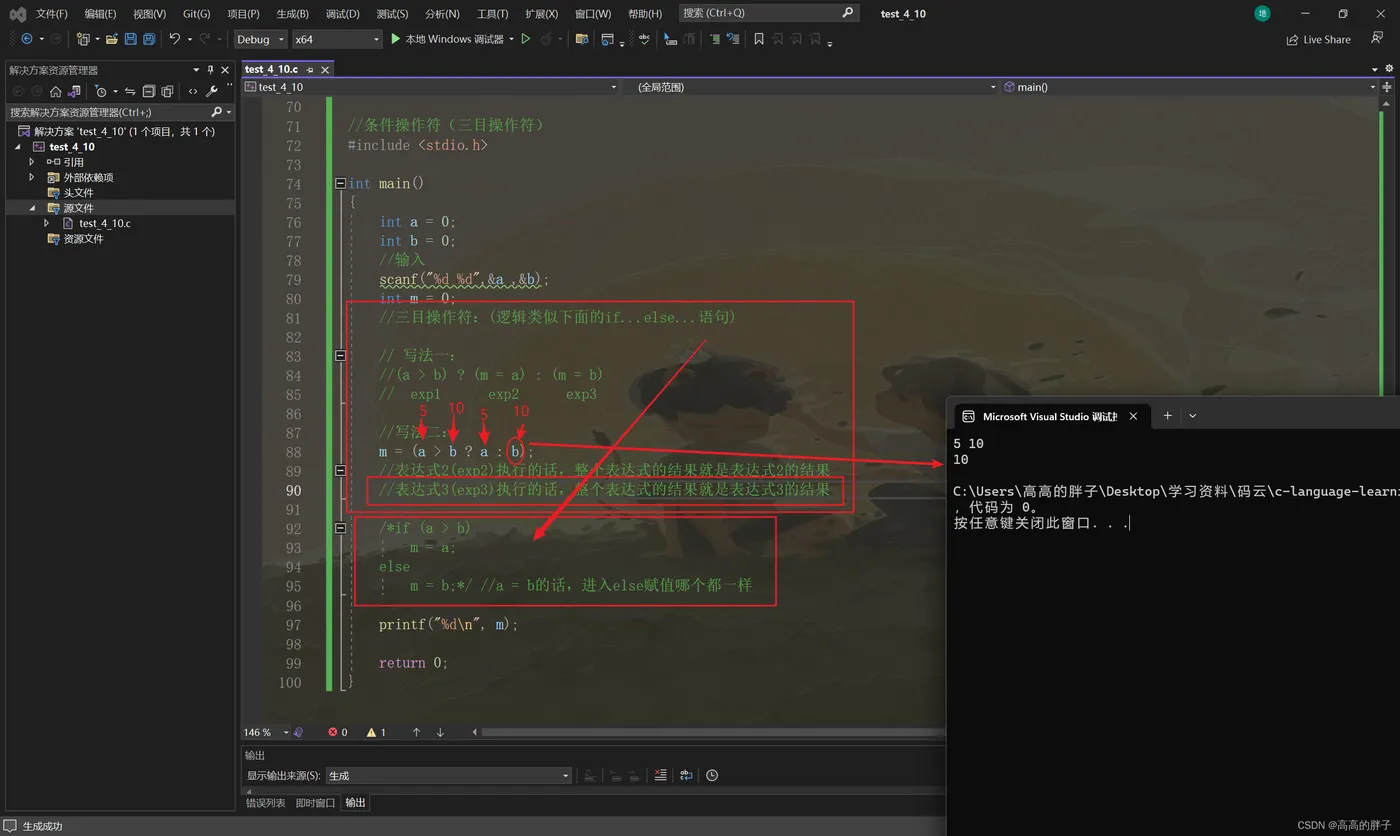Open the Git(G) menu

[197, 13]
